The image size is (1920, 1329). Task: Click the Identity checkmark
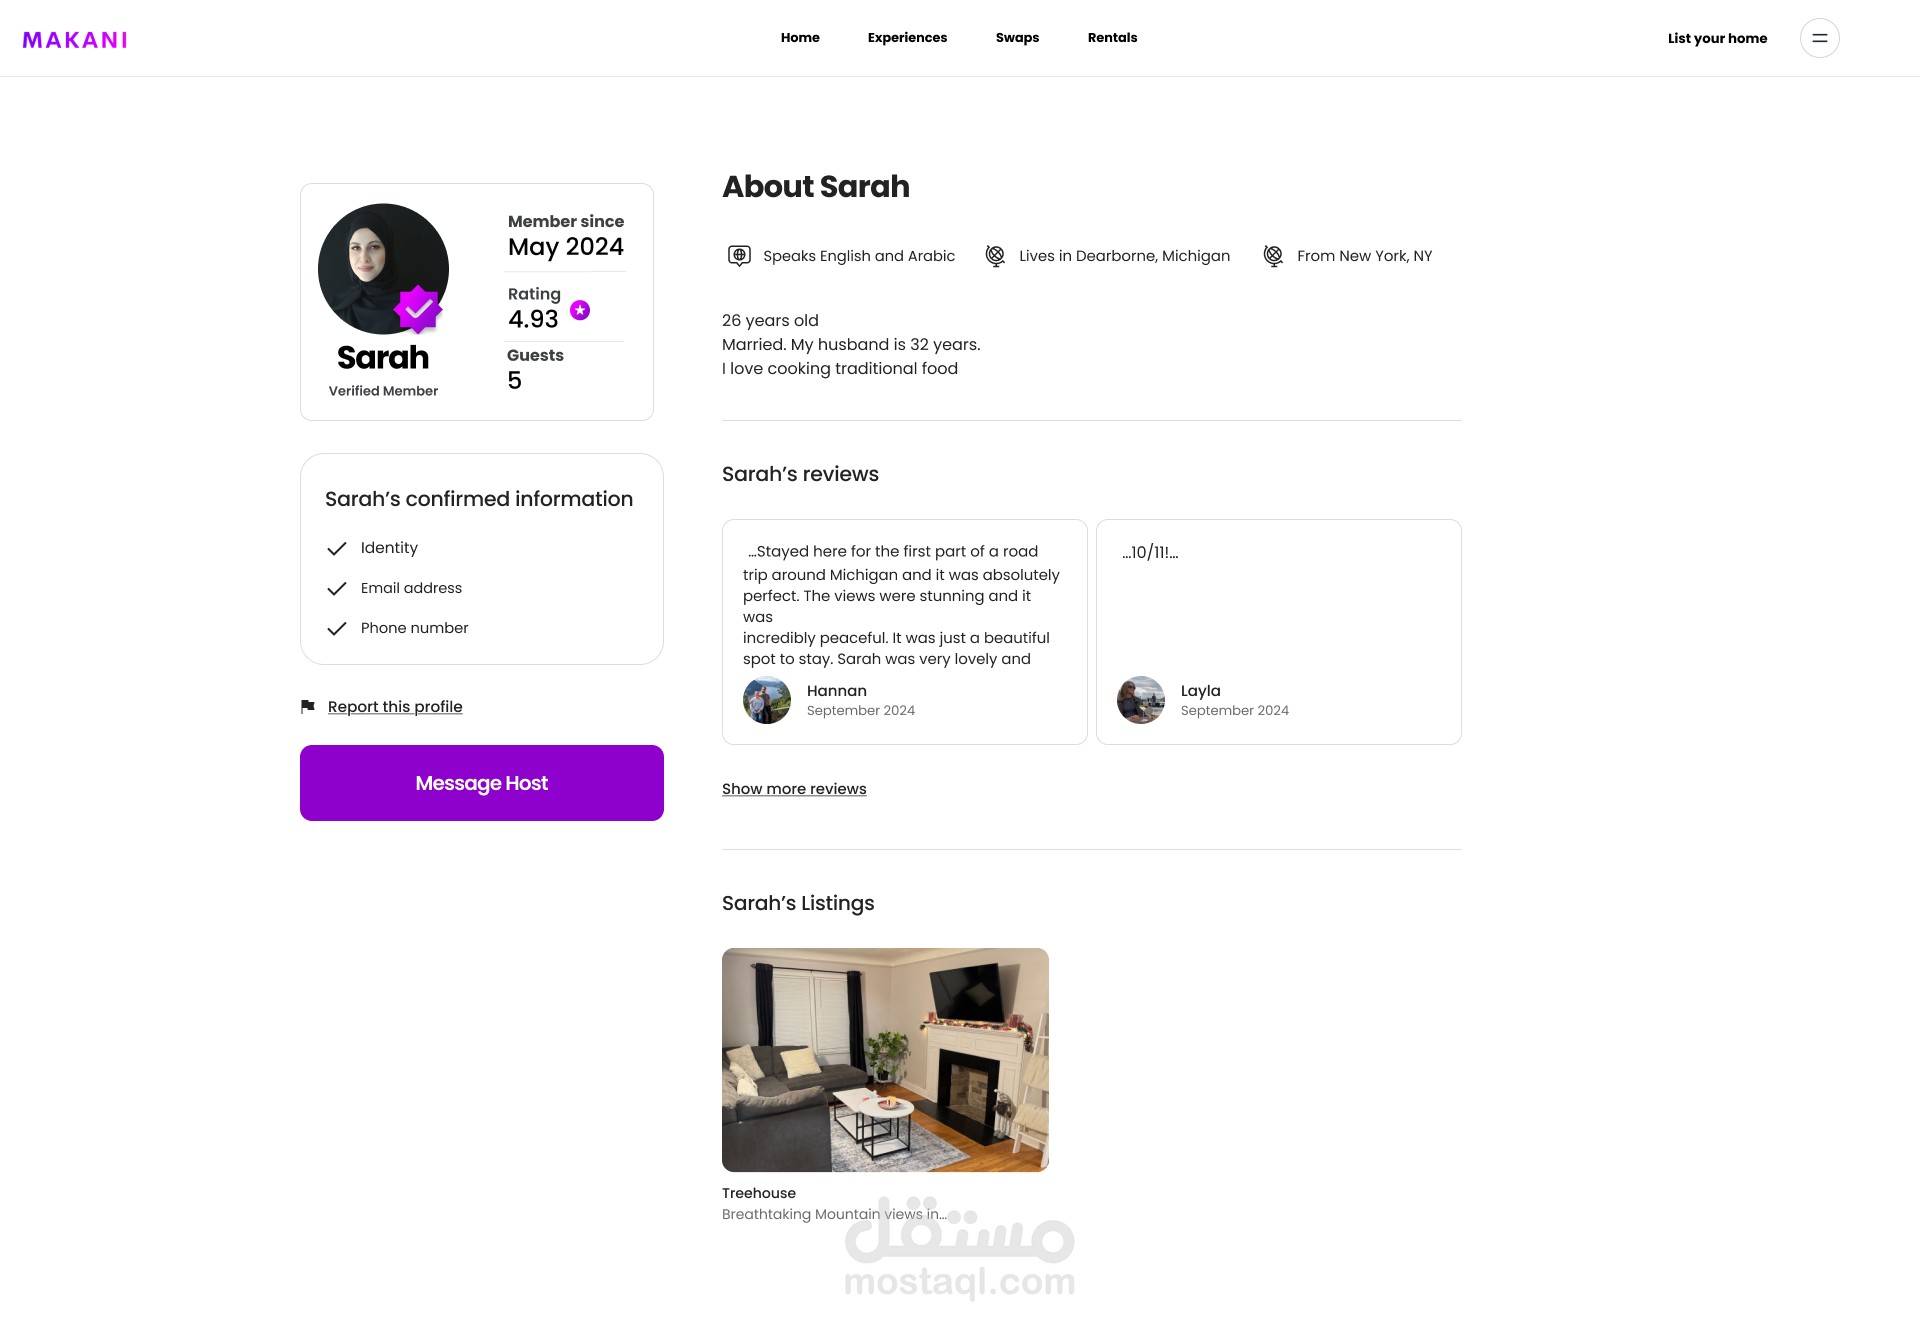[x=337, y=548]
